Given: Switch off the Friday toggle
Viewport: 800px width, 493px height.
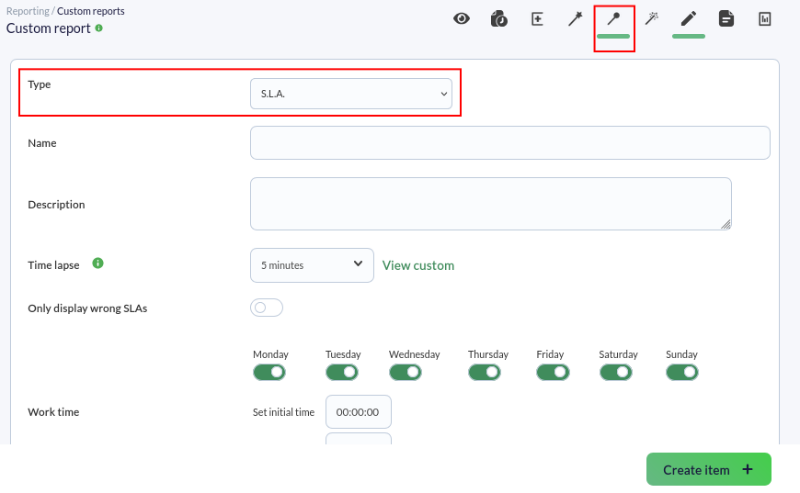Looking at the screenshot, I should point(553,373).
